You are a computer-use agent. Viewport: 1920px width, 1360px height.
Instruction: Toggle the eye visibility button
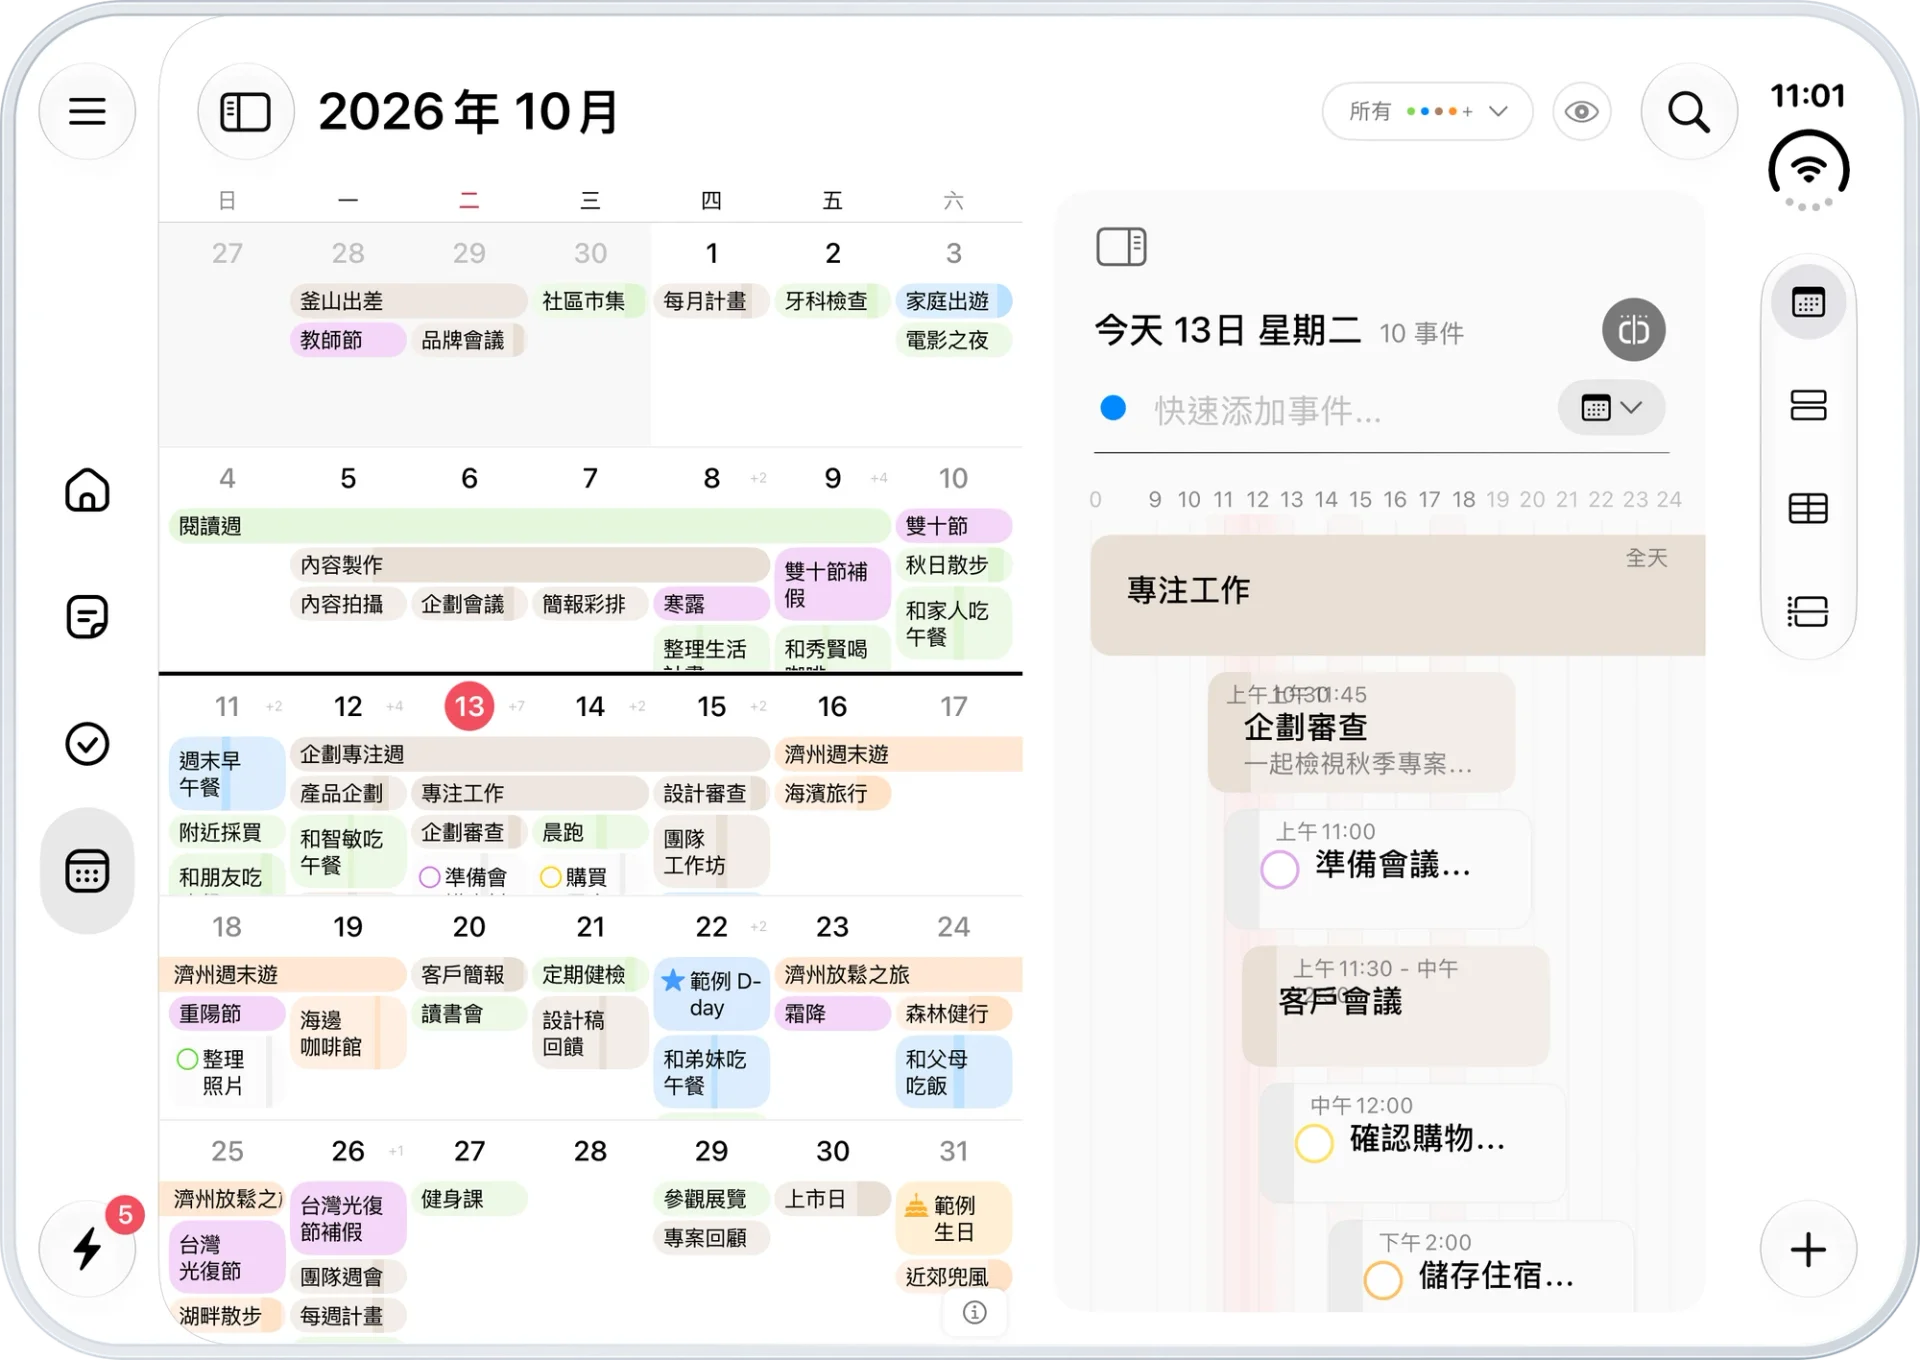[1581, 112]
